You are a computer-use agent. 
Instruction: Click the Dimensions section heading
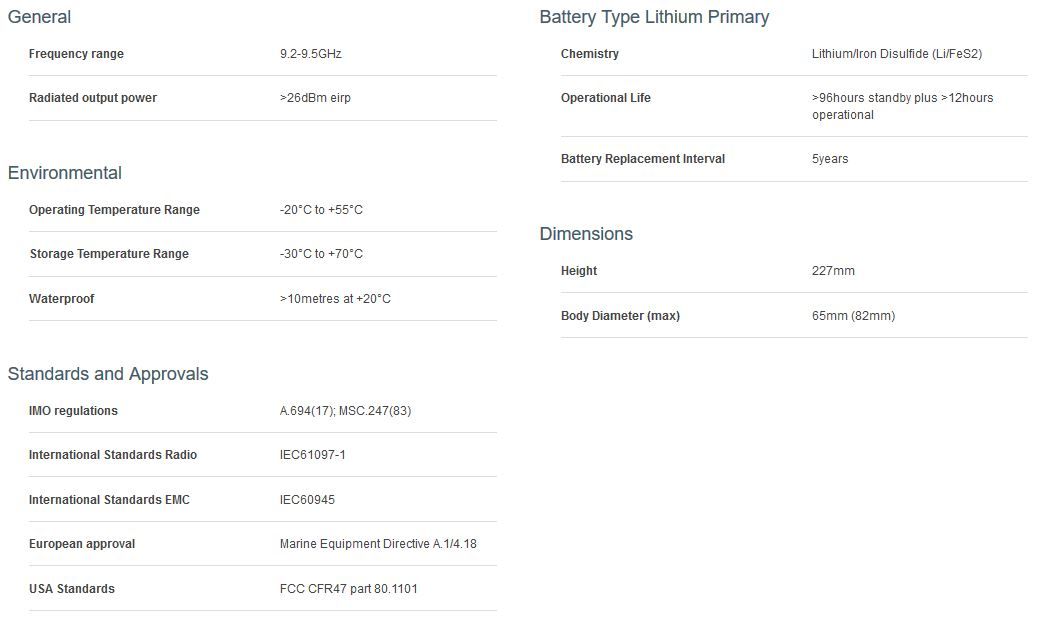point(586,234)
